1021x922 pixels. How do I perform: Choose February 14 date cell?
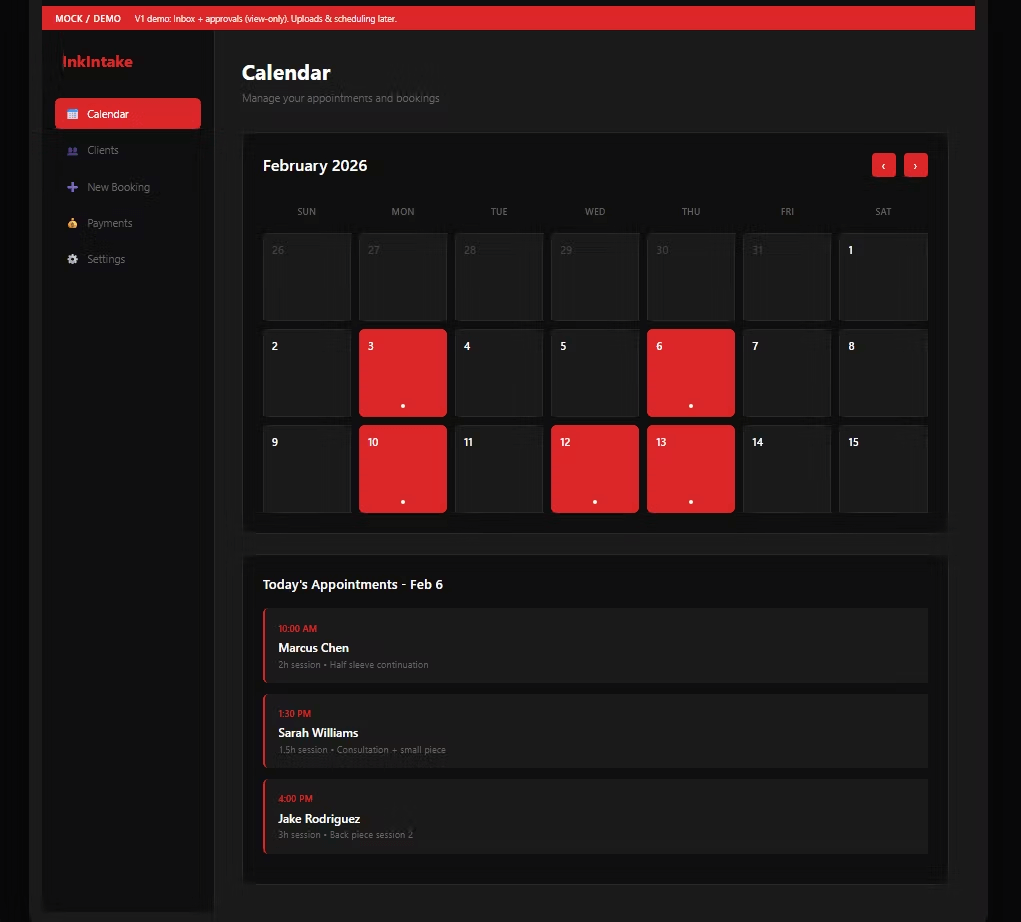tap(786, 469)
